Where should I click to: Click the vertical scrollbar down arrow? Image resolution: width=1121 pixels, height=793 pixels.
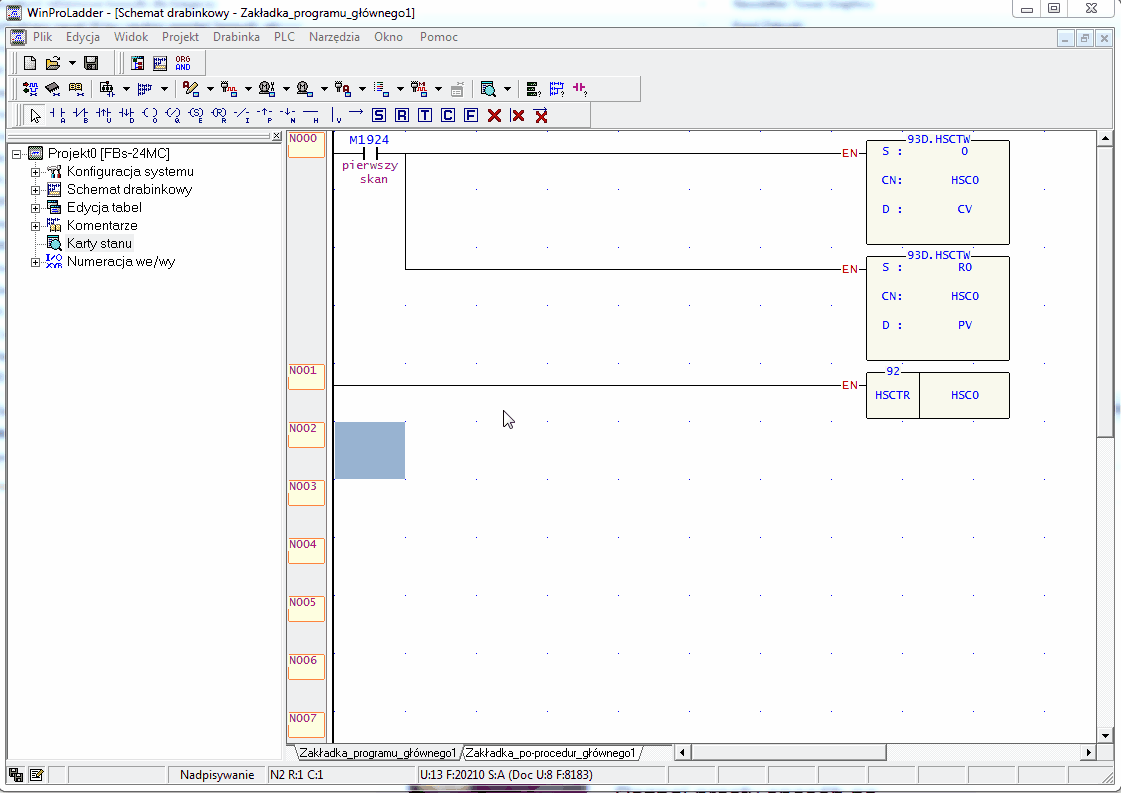[x=1105, y=735]
